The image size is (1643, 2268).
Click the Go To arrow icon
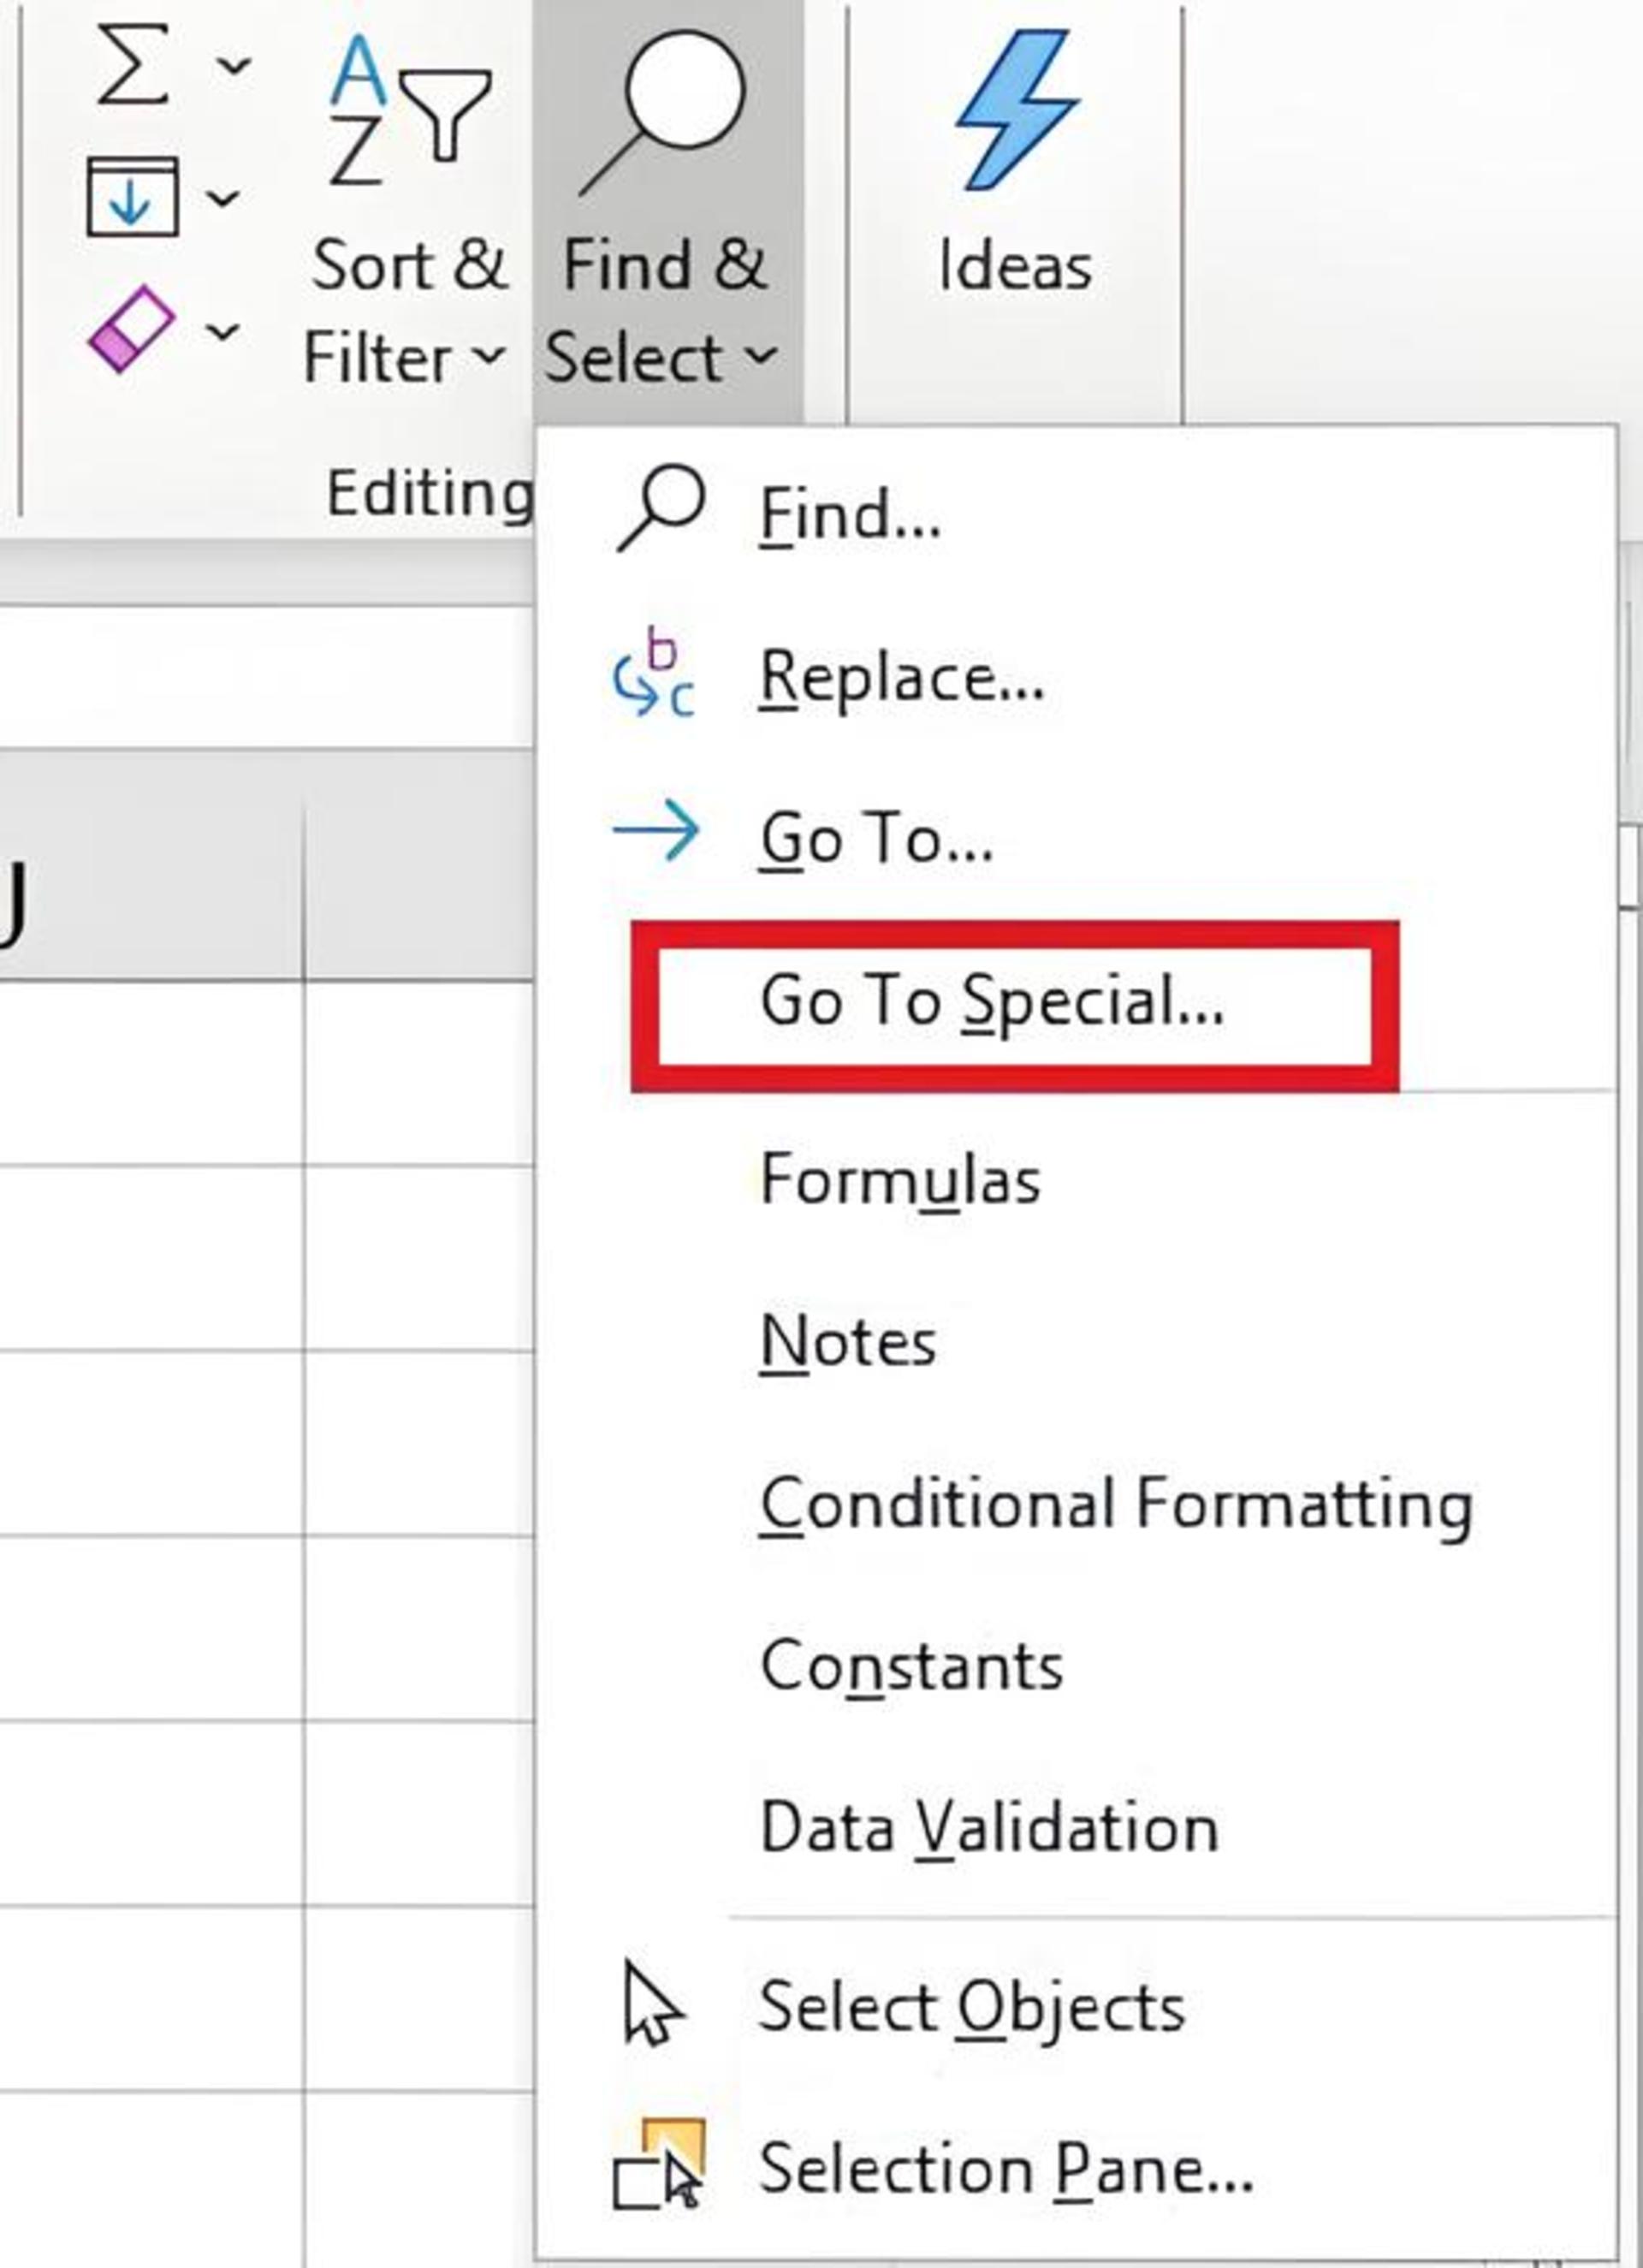[656, 832]
